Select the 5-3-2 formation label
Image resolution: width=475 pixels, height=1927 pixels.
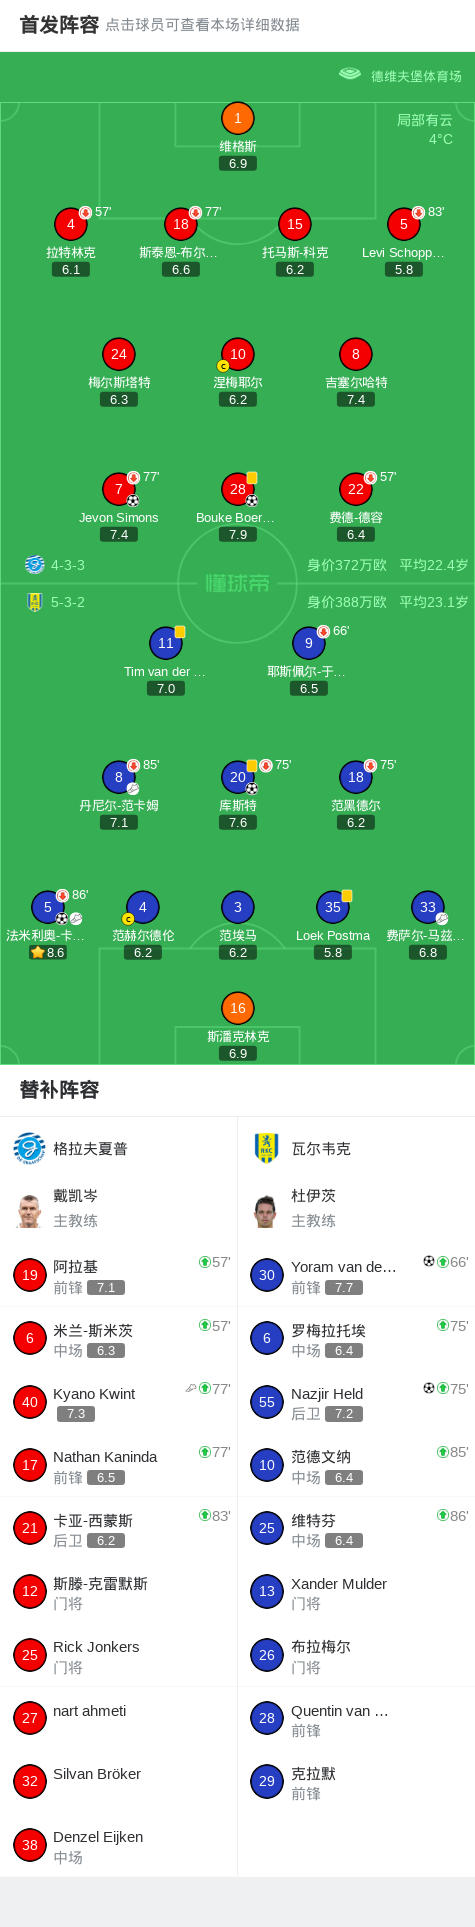tap(68, 602)
